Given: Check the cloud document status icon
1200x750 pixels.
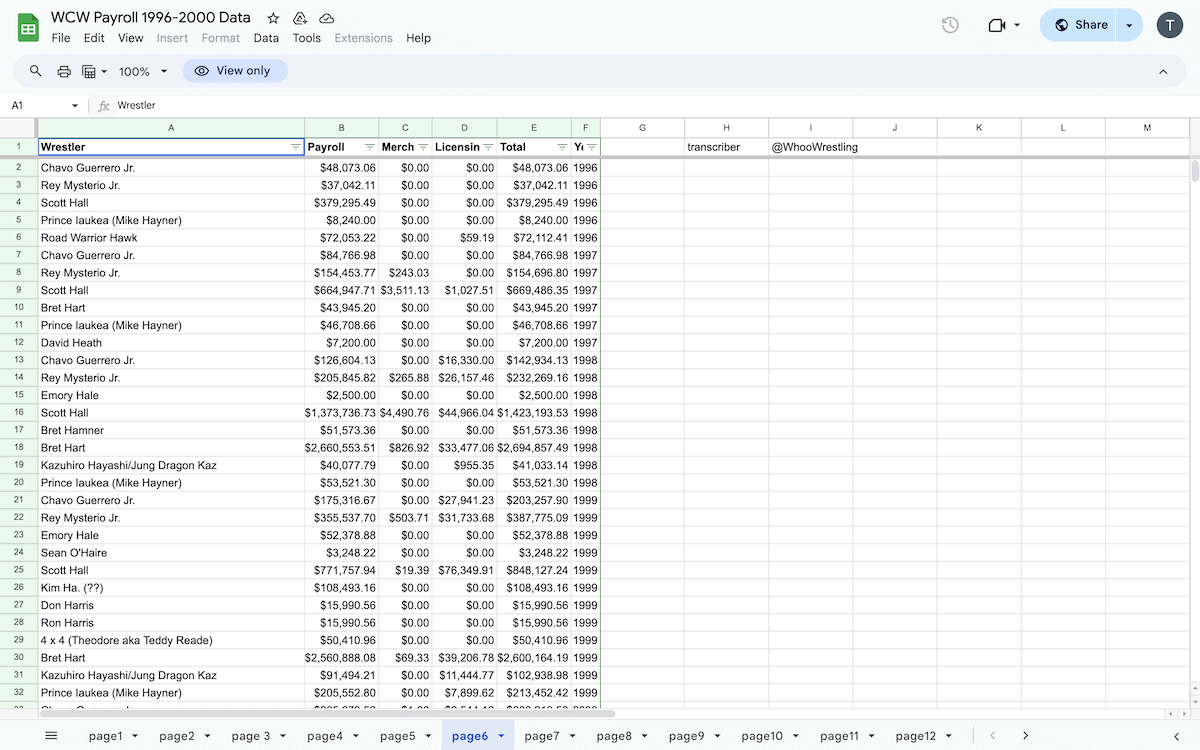Looking at the screenshot, I should click(327, 18).
